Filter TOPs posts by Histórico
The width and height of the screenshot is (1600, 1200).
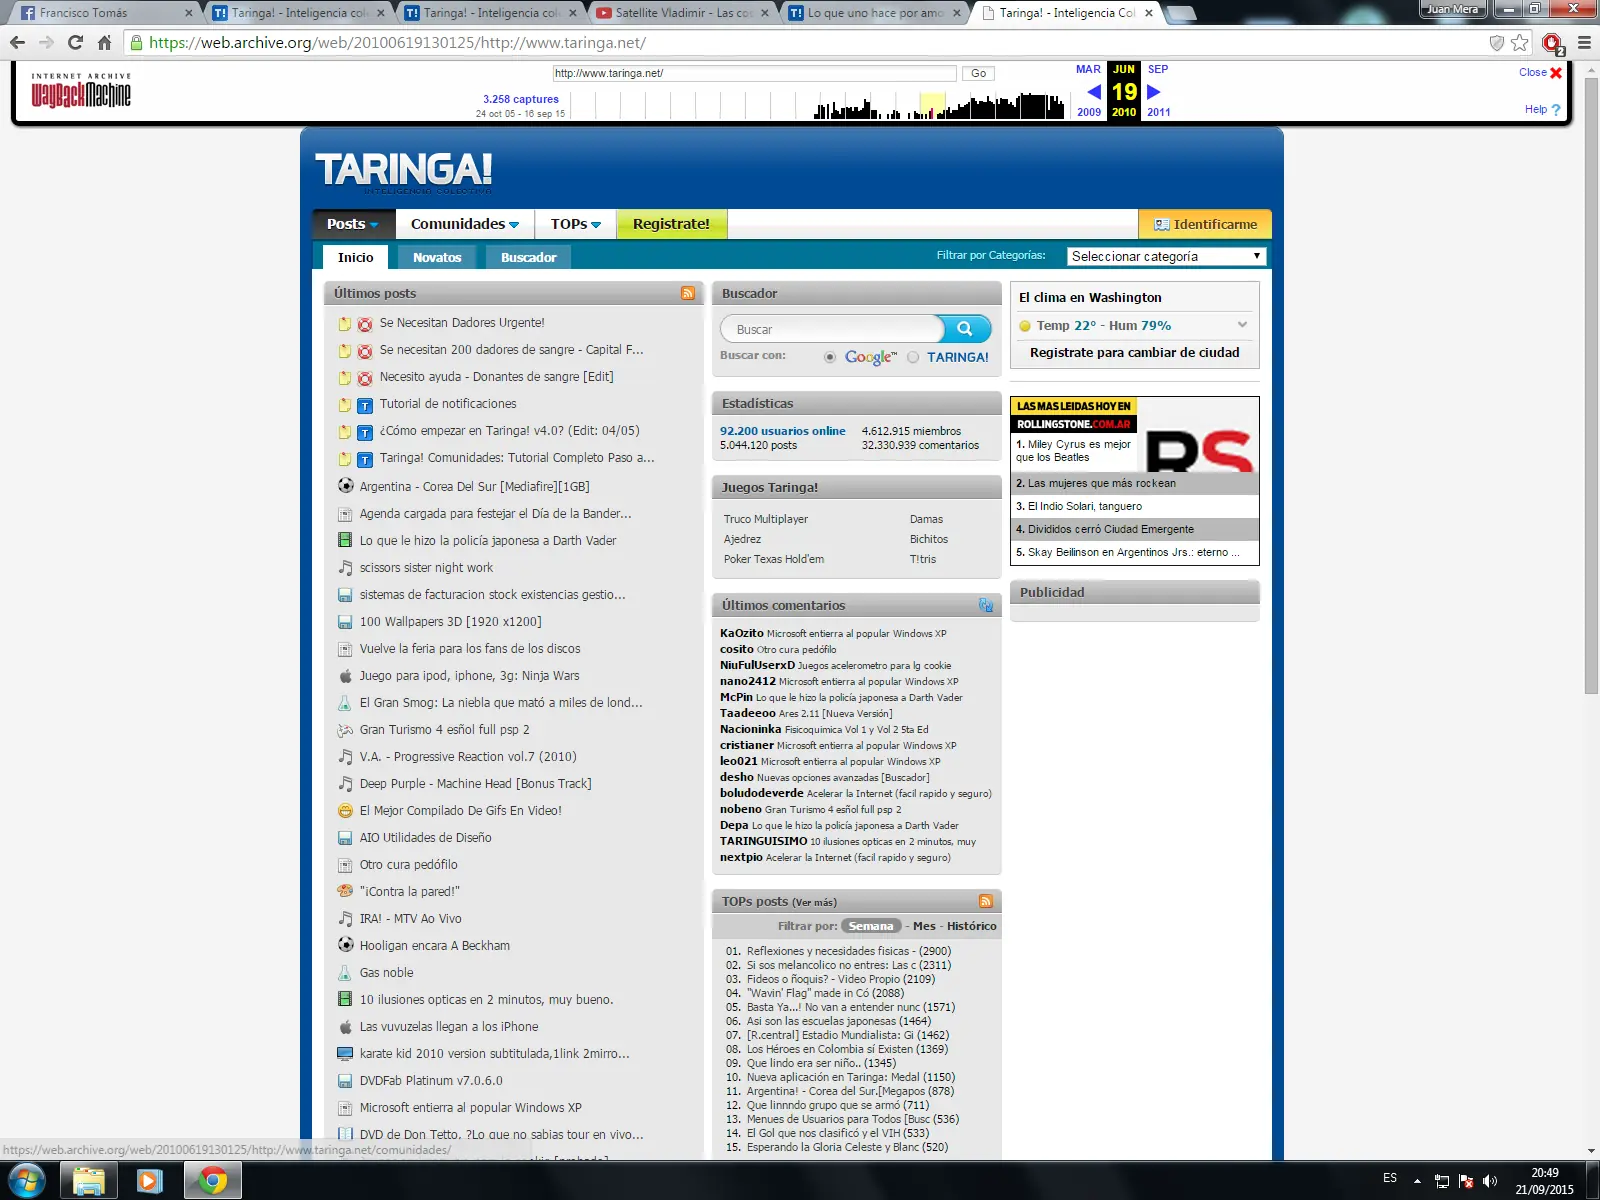coord(972,926)
